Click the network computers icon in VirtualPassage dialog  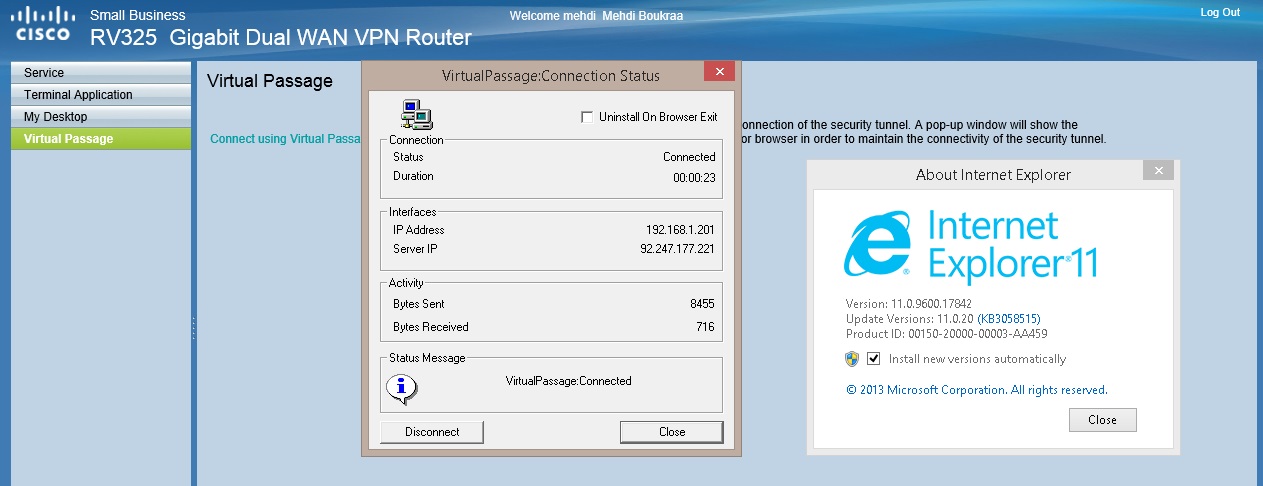pyautogui.click(x=416, y=114)
